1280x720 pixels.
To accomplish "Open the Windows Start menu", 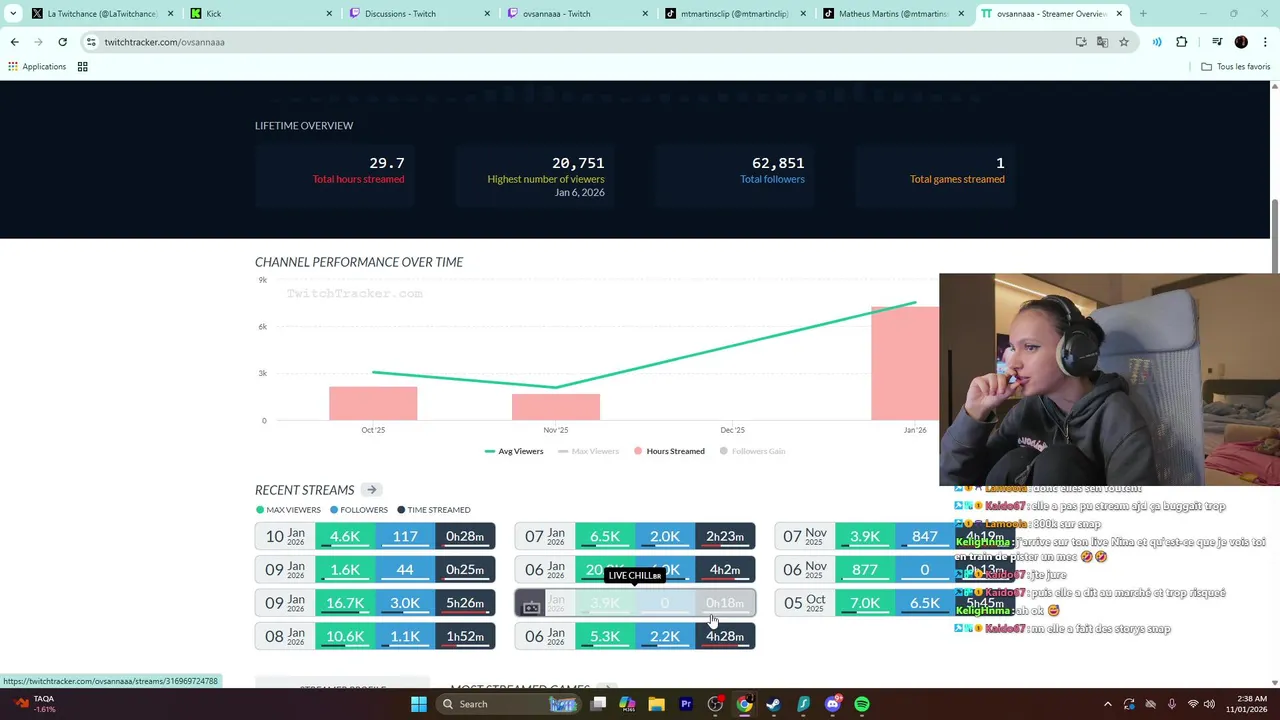I will tap(419, 704).
